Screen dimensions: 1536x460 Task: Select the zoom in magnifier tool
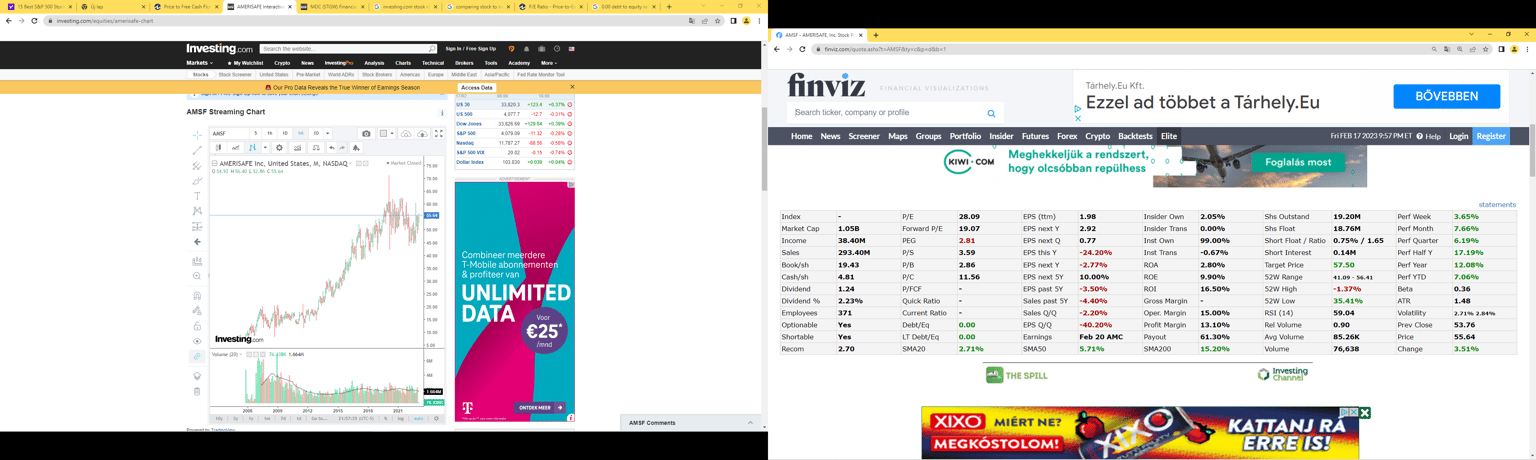point(197,276)
